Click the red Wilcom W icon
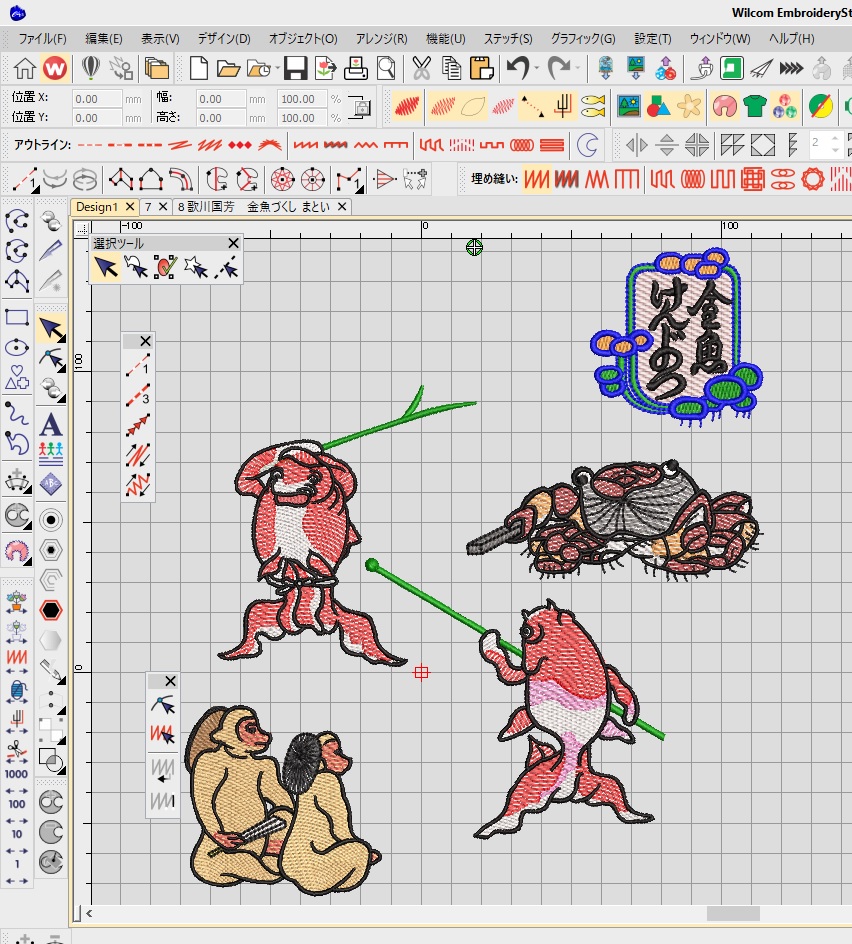 [55, 68]
